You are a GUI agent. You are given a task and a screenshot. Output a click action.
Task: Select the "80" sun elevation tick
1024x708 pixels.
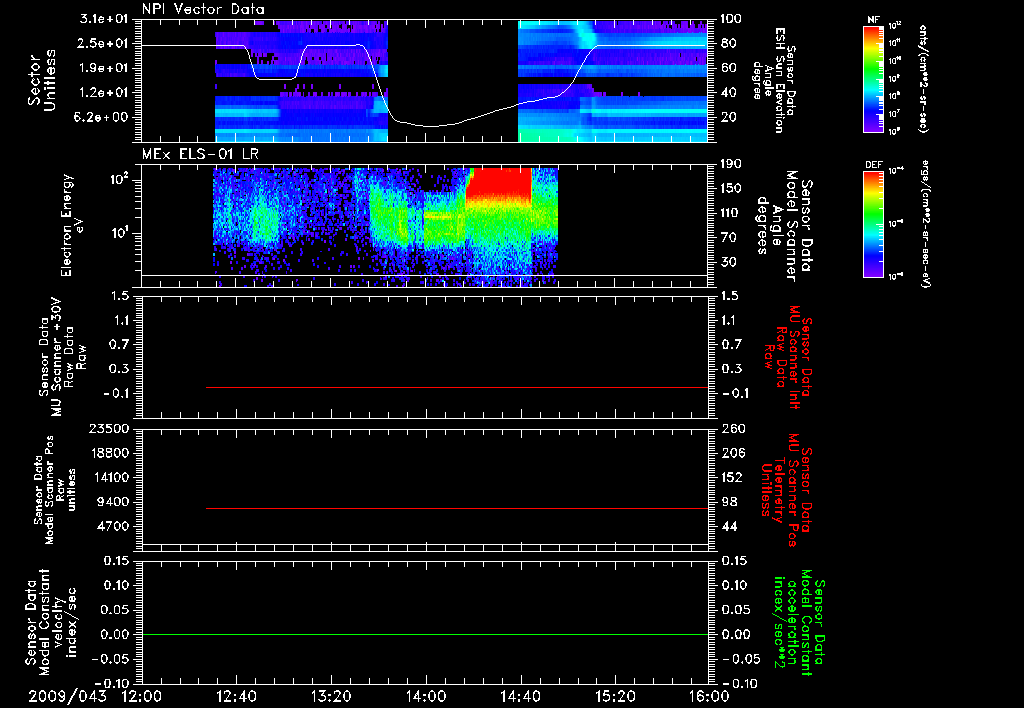tap(729, 43)
